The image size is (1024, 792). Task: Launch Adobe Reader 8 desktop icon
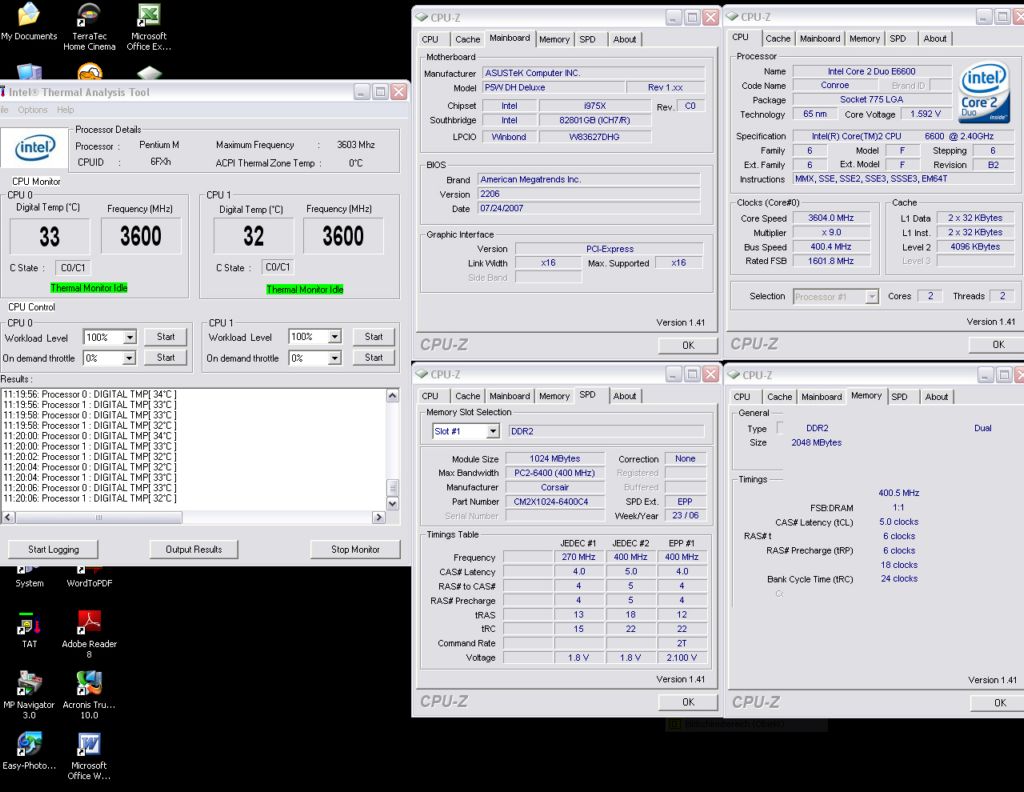[89, 635]
